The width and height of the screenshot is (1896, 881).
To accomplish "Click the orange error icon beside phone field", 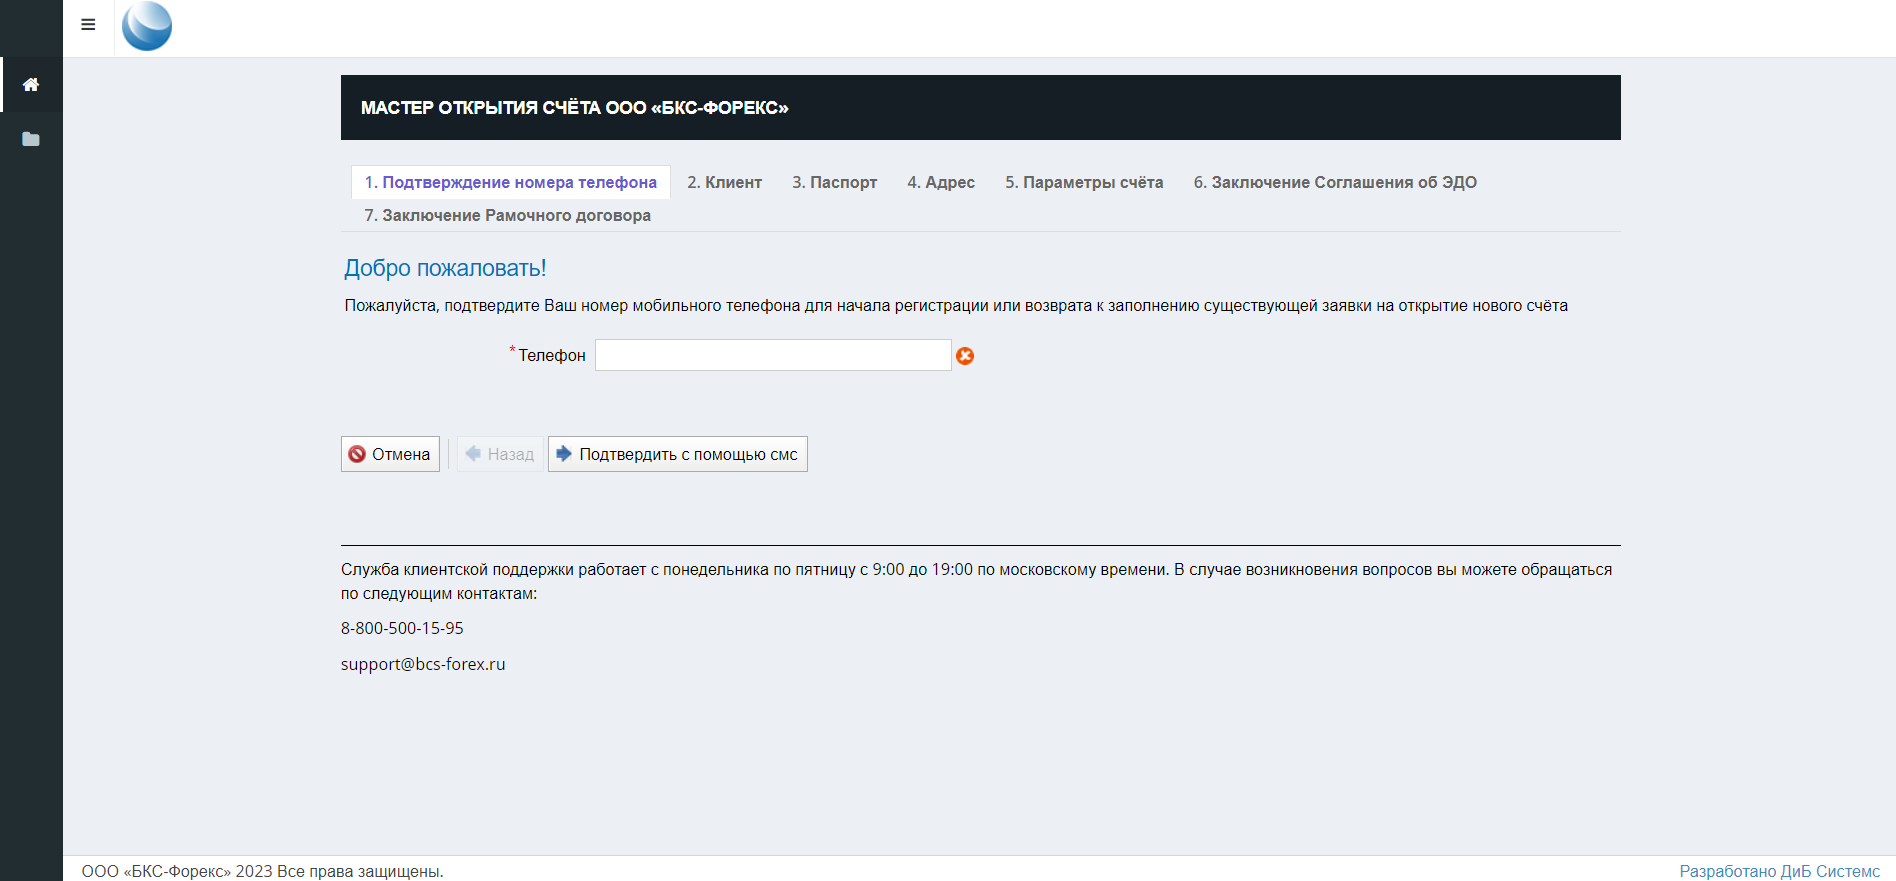I will pos(965,356).
